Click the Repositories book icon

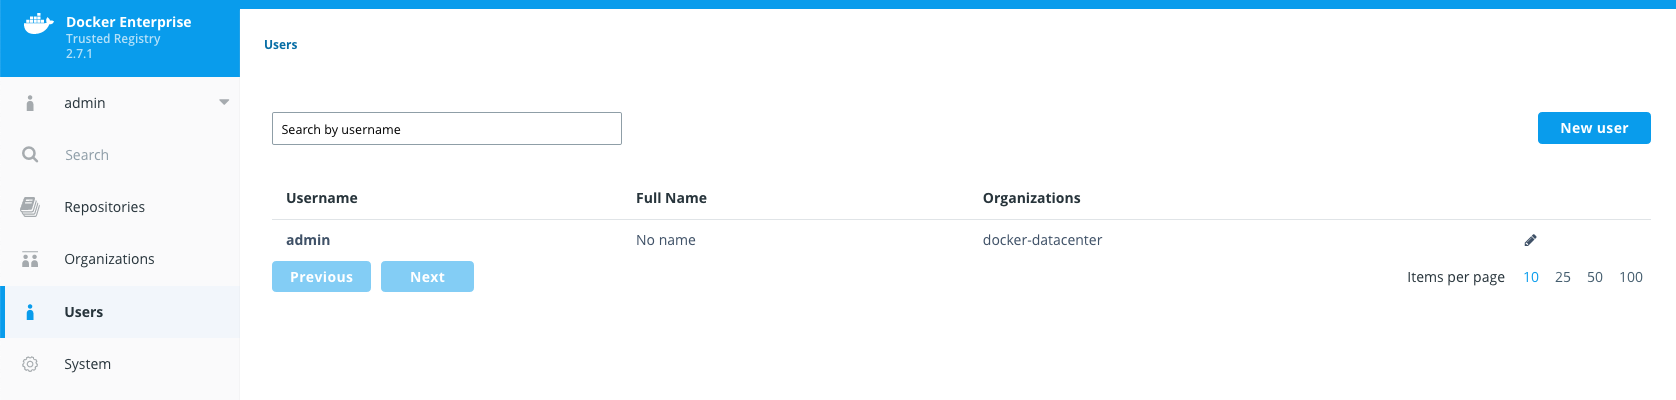(x=30, y=207)
